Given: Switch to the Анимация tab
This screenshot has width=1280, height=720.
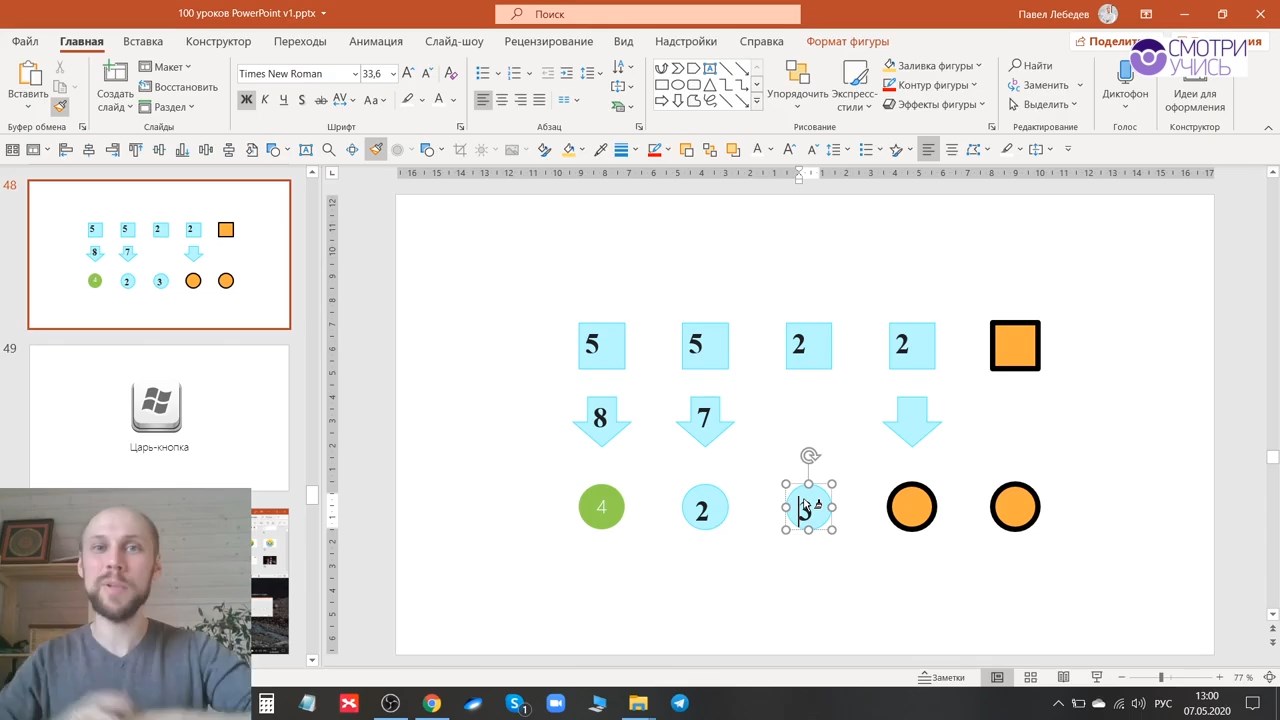Looking at the screenshot, I should pyautogui.click(x=375, y=42).
